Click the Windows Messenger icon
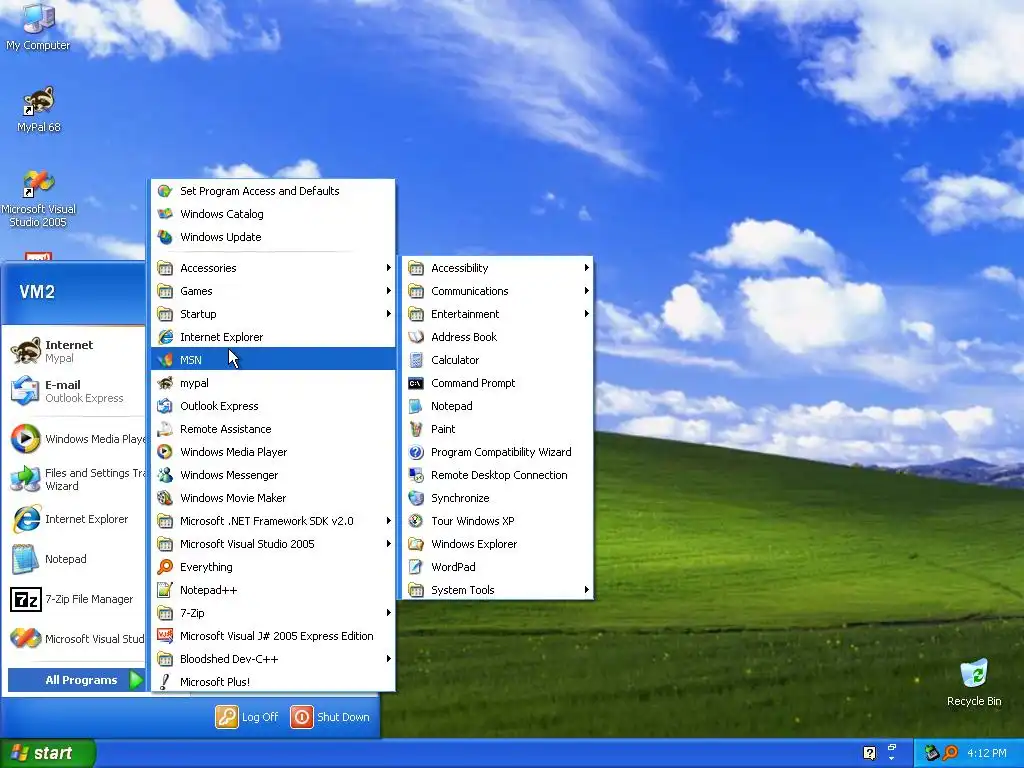 point(165,475)
